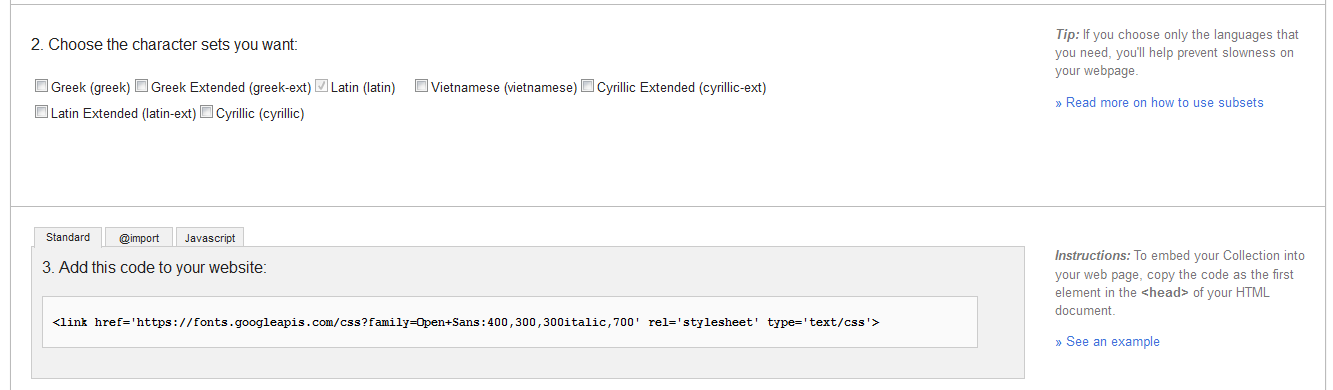Click the grayed Latin (latin) checkbox
This screenshot has height=390, width=1333.
tap(321, 86)
